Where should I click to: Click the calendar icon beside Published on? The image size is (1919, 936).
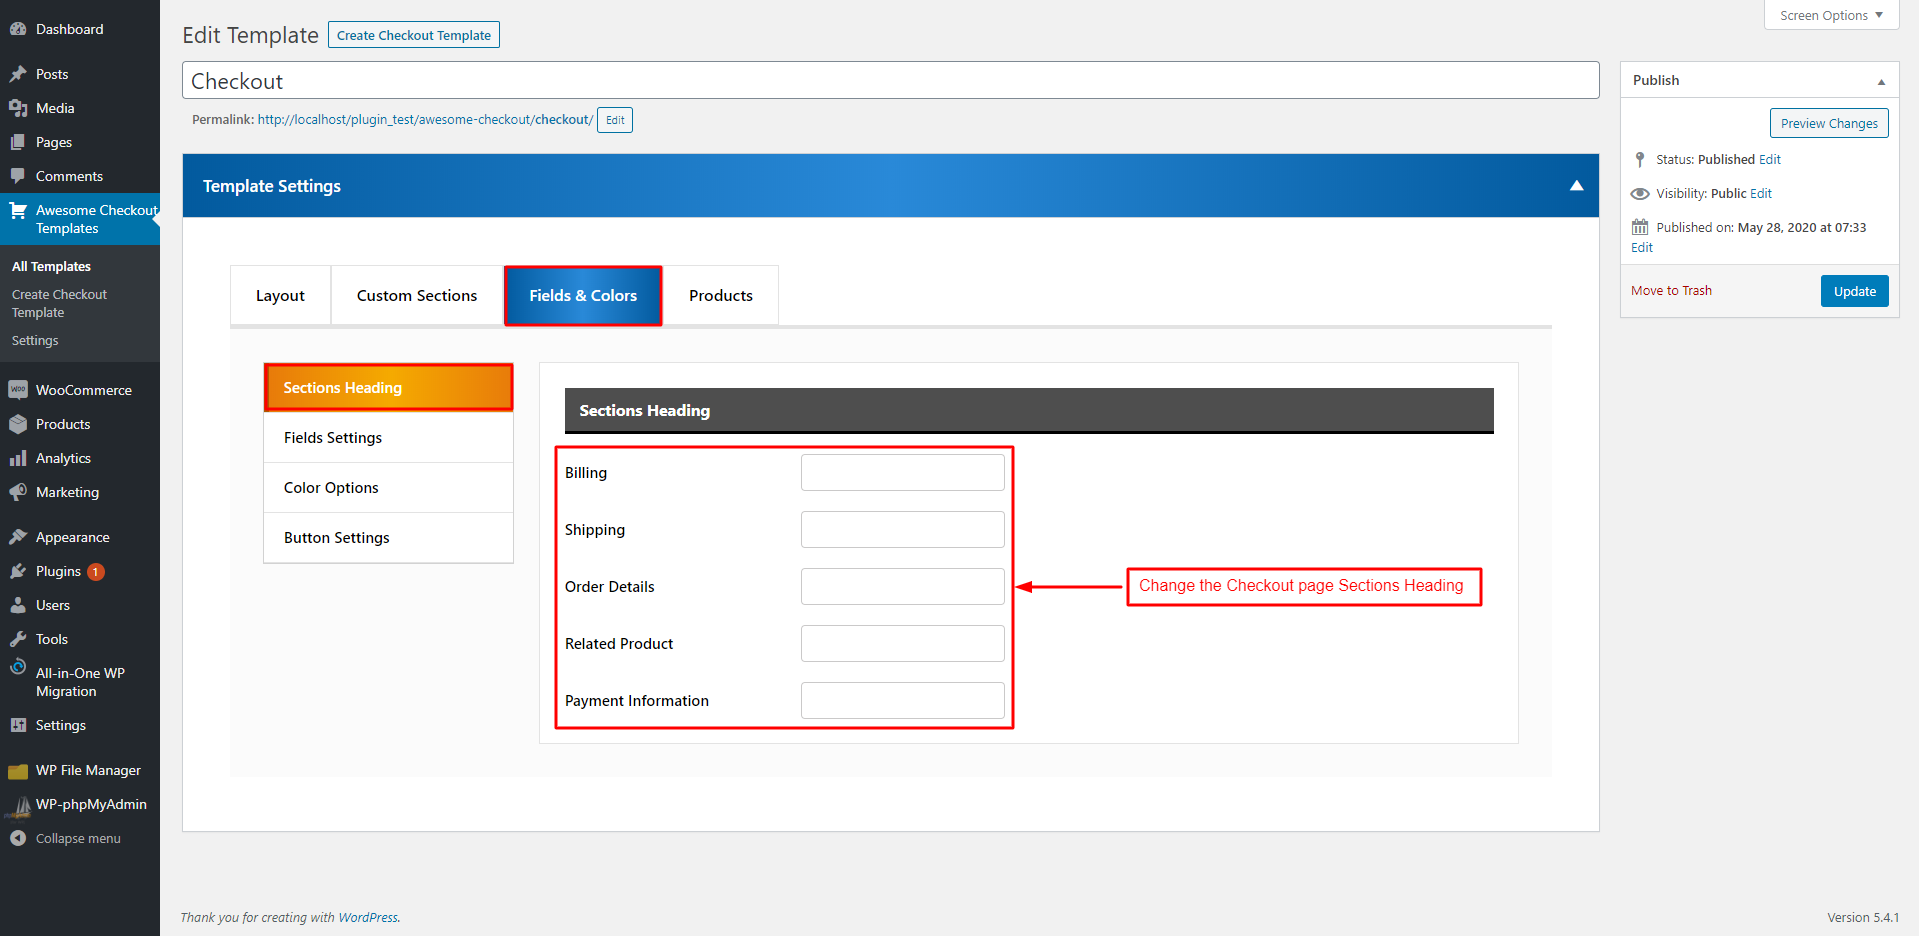coord(1640,227)
